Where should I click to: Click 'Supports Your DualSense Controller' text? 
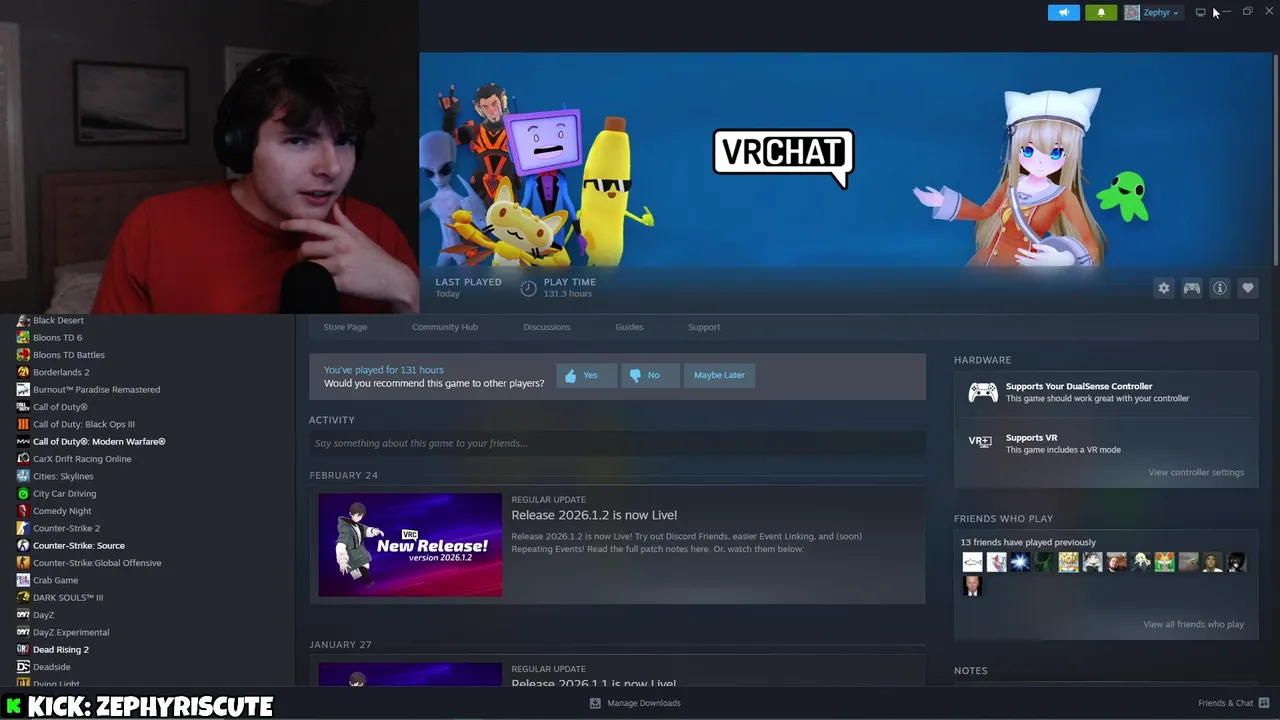1079,386
